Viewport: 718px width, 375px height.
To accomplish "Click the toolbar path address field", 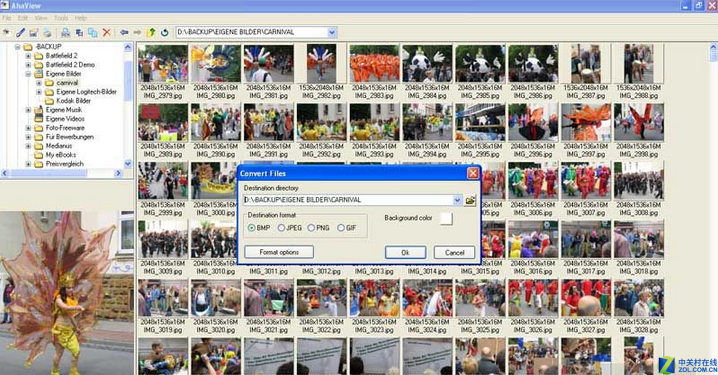I will click(251, 32).
